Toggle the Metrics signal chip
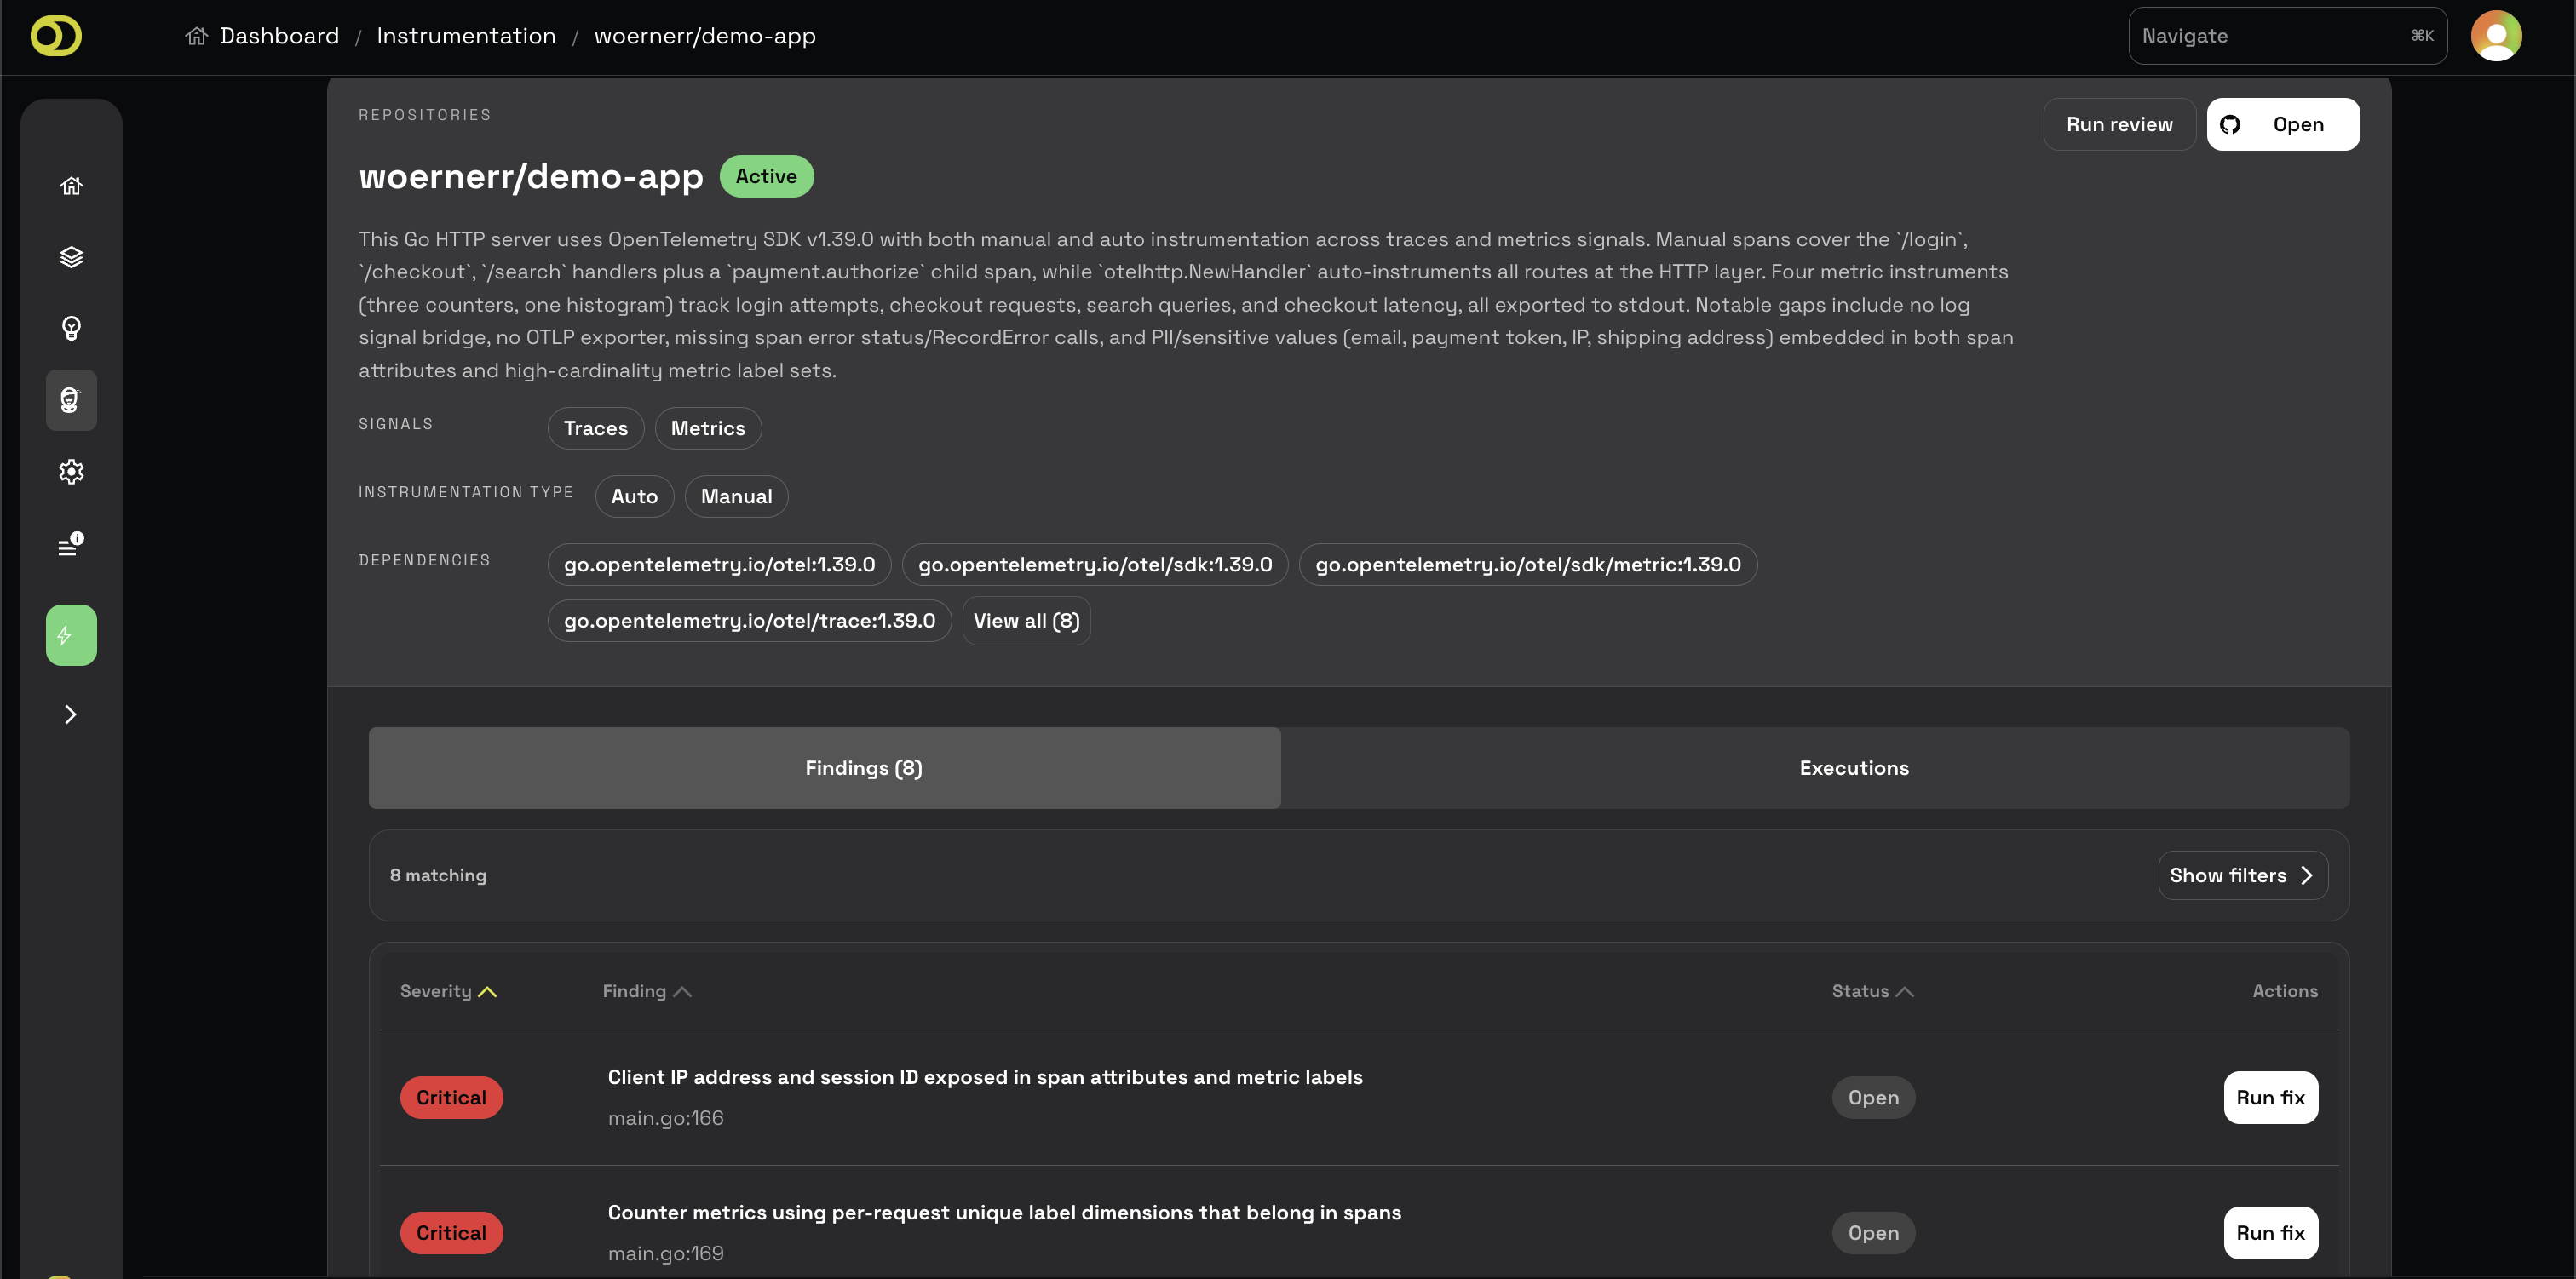 (707, 428)
